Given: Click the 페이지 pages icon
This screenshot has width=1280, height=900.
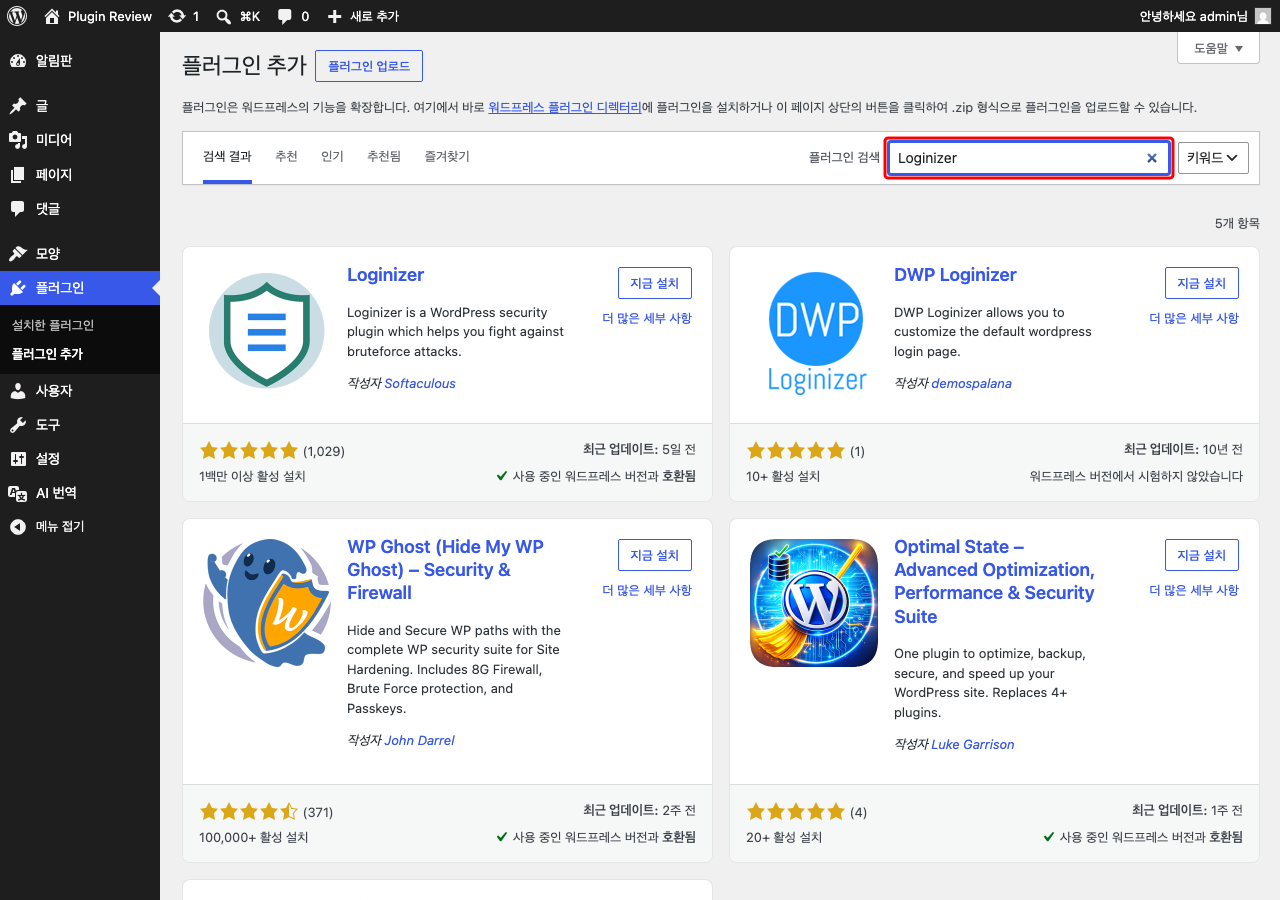Looking at the screenshot, I should click(18, 175).
